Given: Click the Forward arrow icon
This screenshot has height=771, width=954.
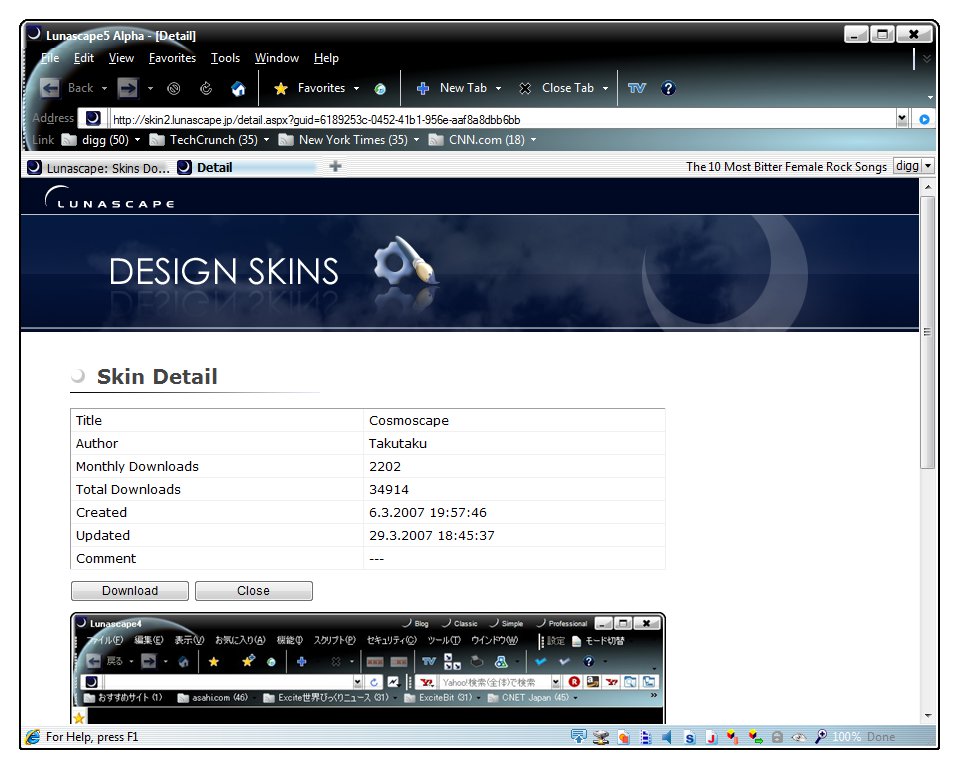Looking at the screenshot, I should click(x=128, y=88).
